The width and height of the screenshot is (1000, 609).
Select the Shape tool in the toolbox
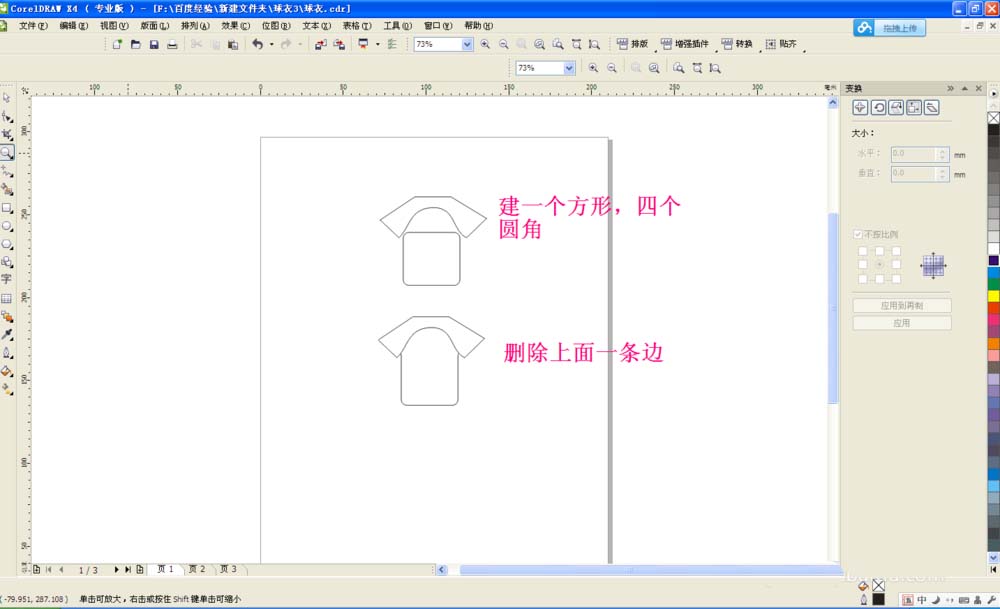click(x=8, y=116)
